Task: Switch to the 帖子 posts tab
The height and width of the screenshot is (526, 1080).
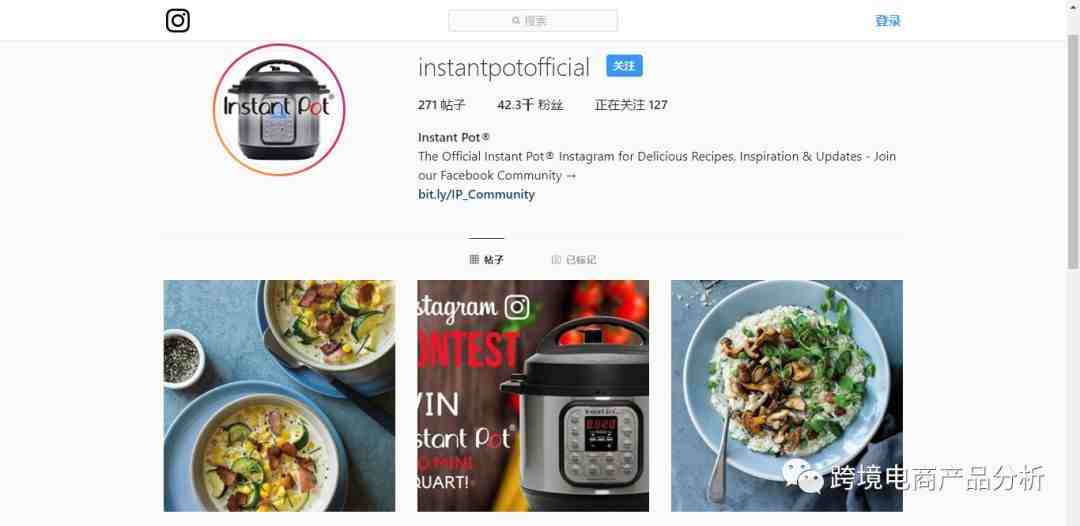Action: (x=487, y=260)
